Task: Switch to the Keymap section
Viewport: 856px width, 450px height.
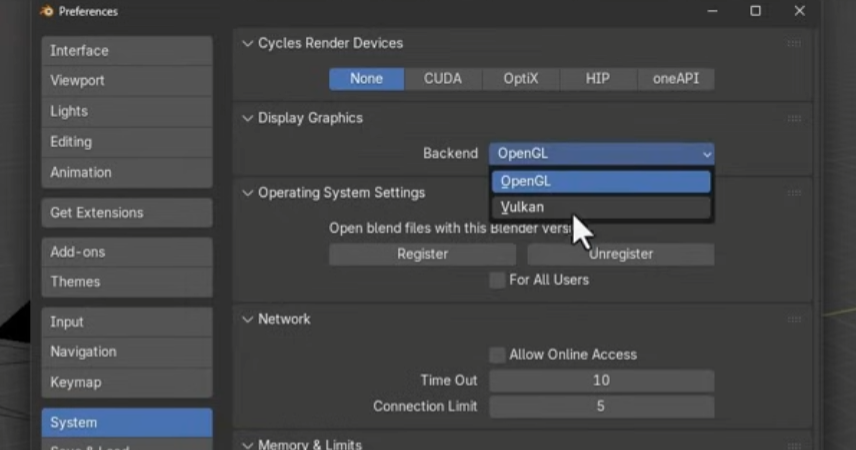Action: pyautogui.click(x=127, y=382)
